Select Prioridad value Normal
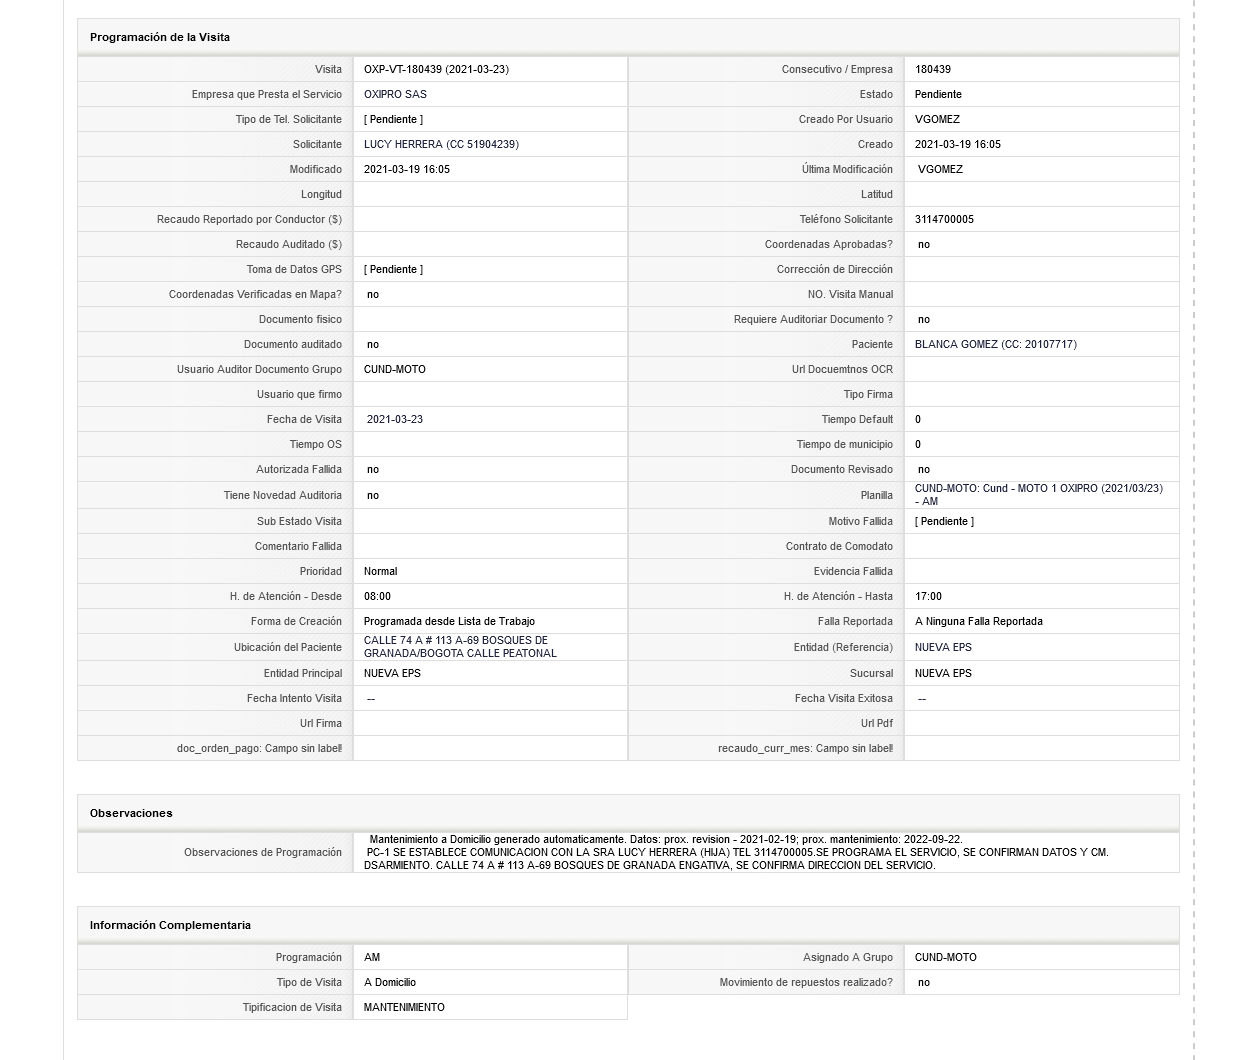This screenshot has height=1060, width=1248. 380,571
